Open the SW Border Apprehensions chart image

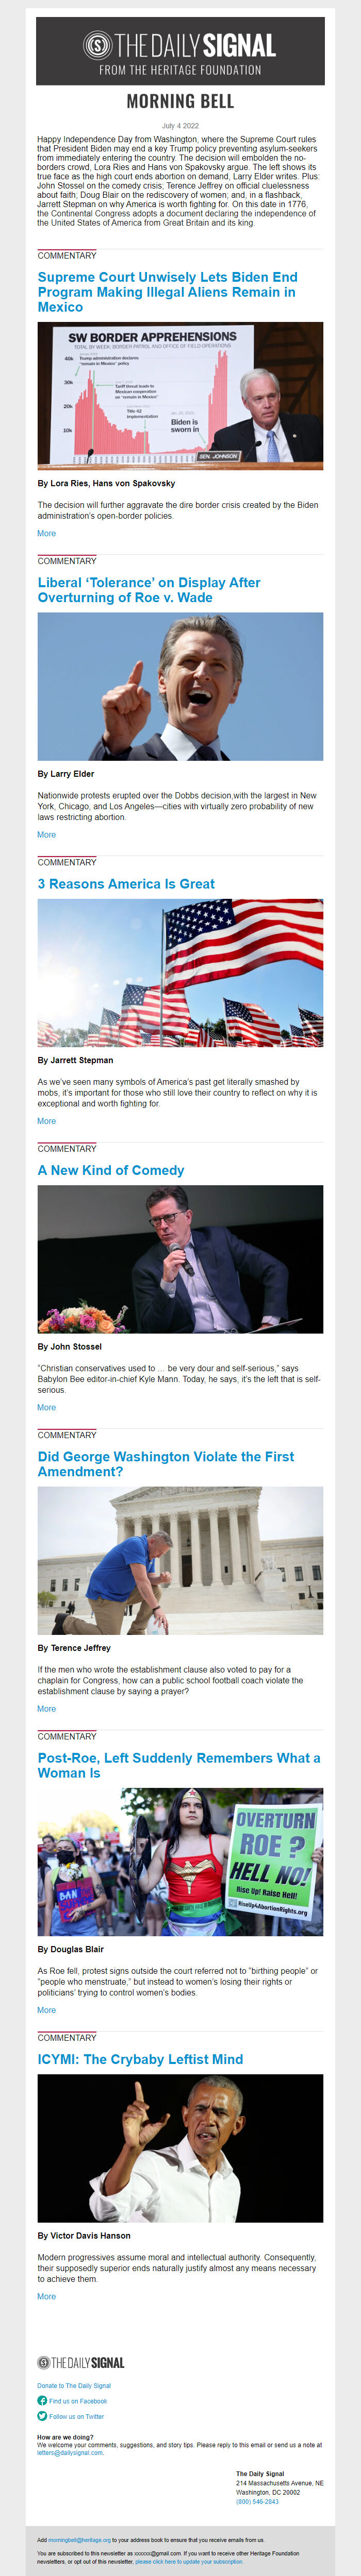coord(180,396)
